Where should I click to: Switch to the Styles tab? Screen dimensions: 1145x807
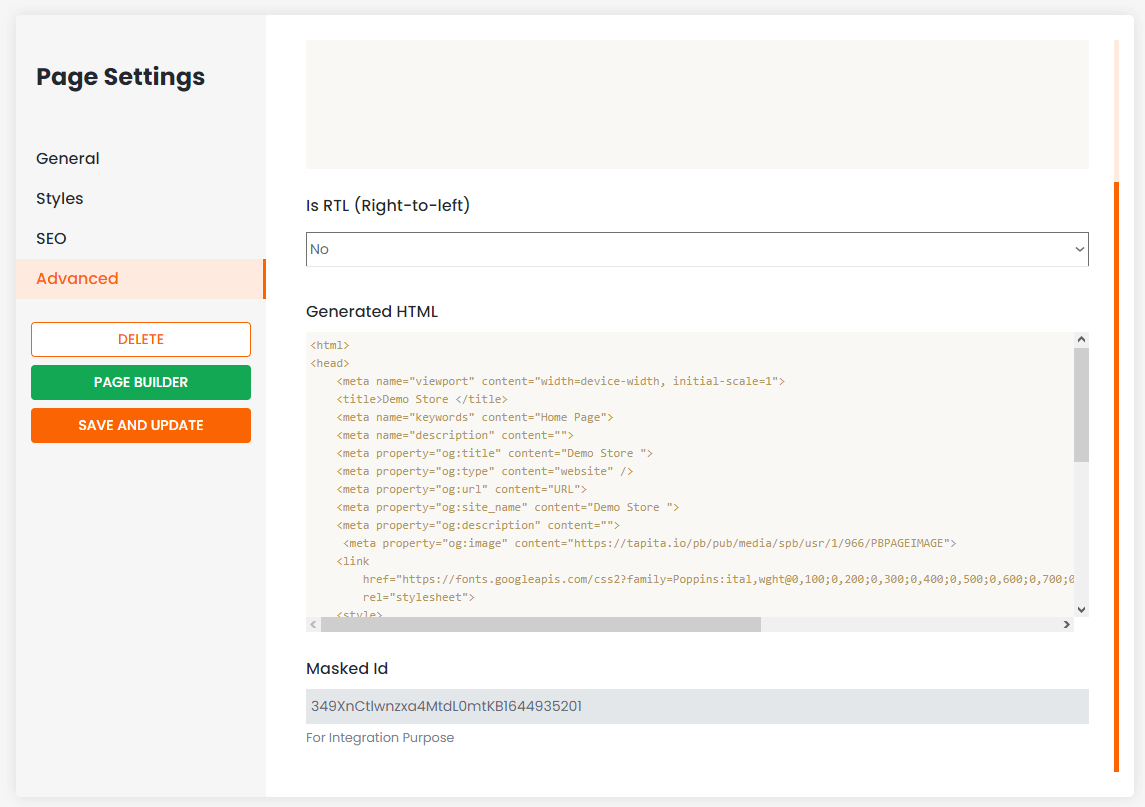[x=60, y=199]
